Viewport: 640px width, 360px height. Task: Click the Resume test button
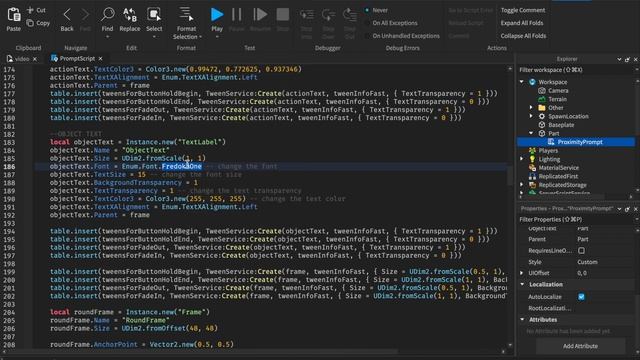tap(260, 15)
